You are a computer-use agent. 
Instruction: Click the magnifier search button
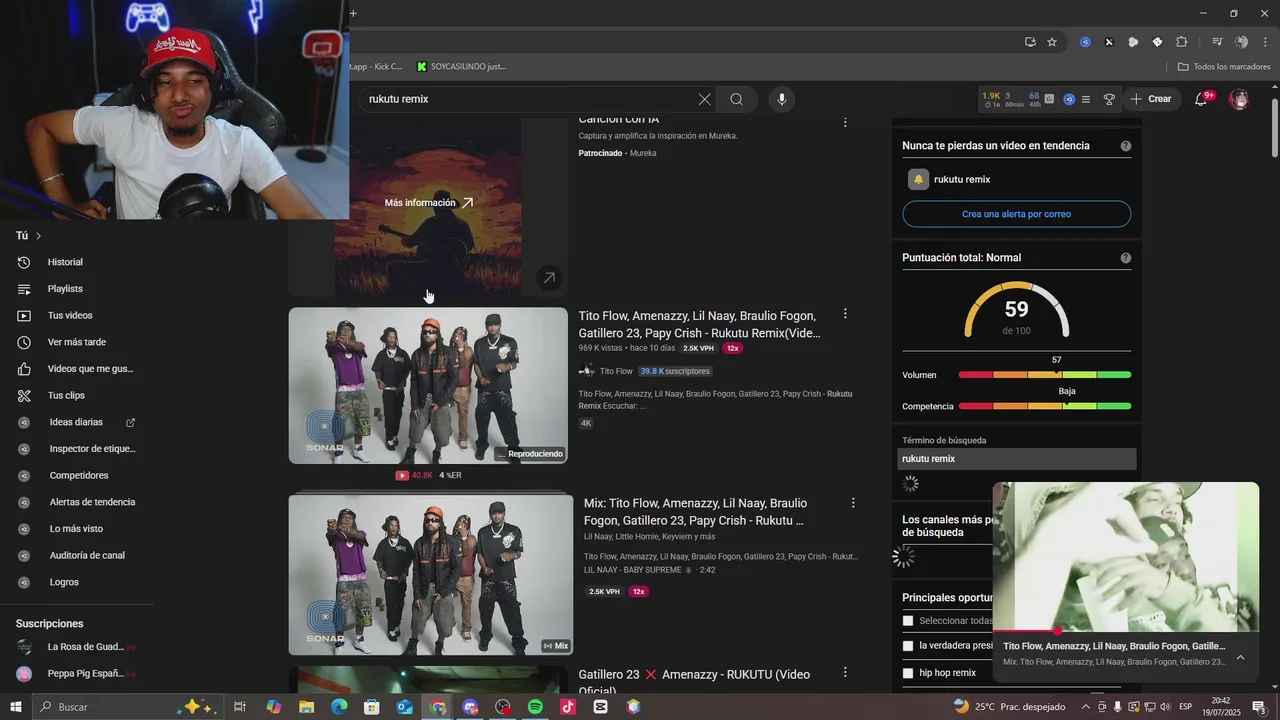(737, 99)
